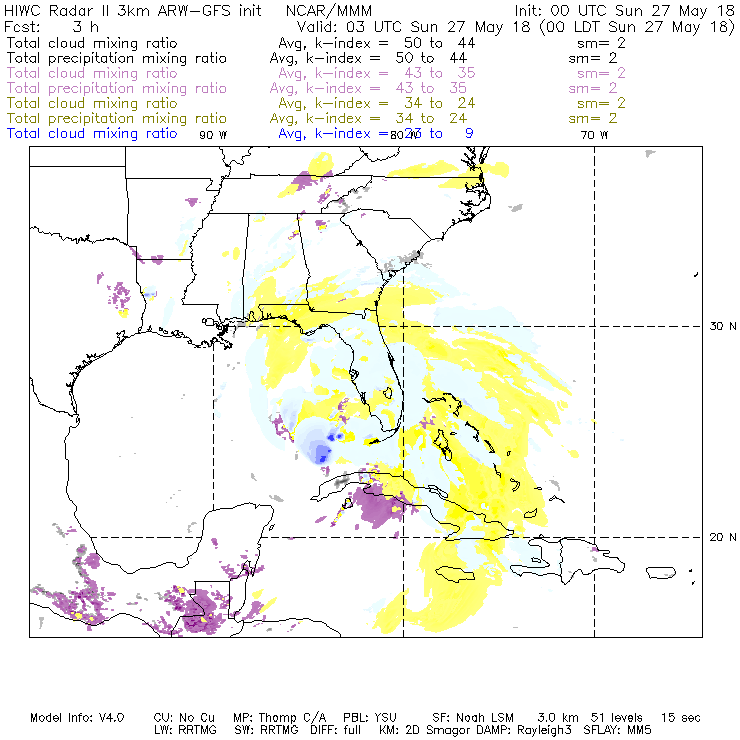The image size is (740, 740).
Task: Click "(00 LDT Sun 27 May 18)" local time
Action: point(637,27)
